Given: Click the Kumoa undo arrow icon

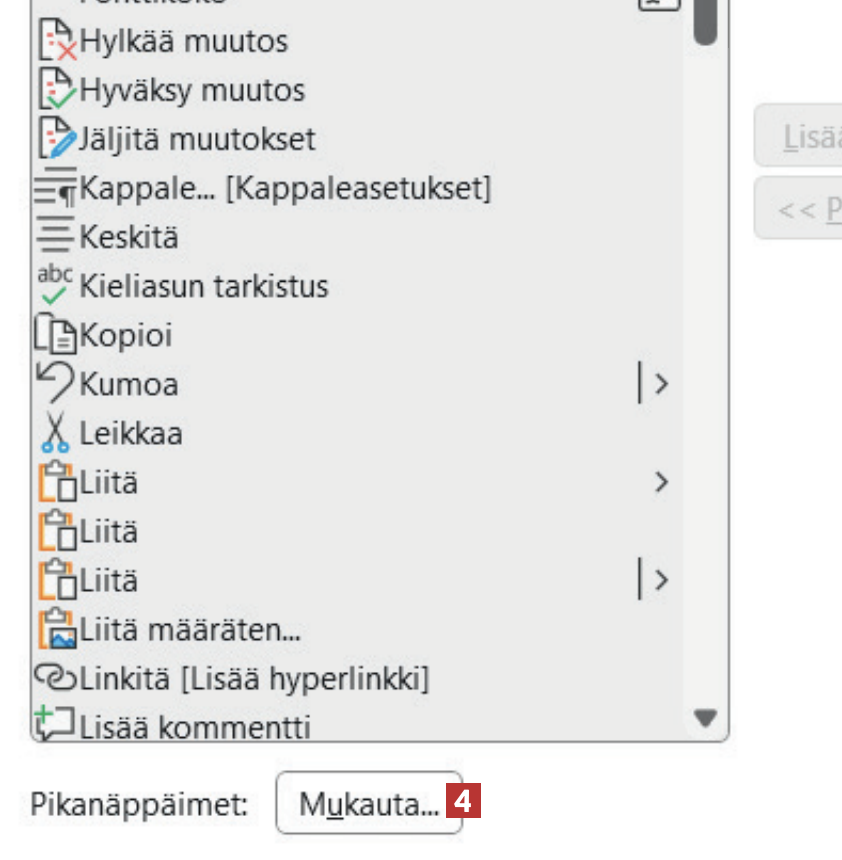Looking at the screenshot, I should 56,383.
